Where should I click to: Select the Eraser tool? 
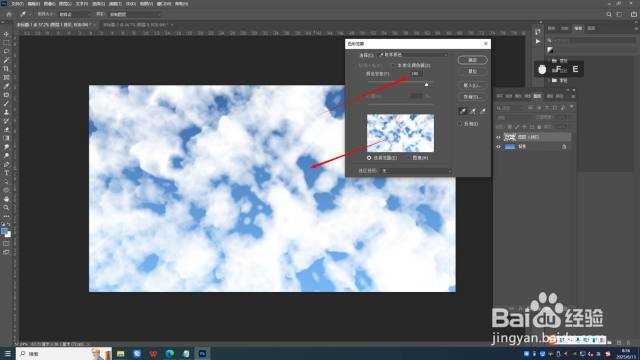[x=6, y=129]
